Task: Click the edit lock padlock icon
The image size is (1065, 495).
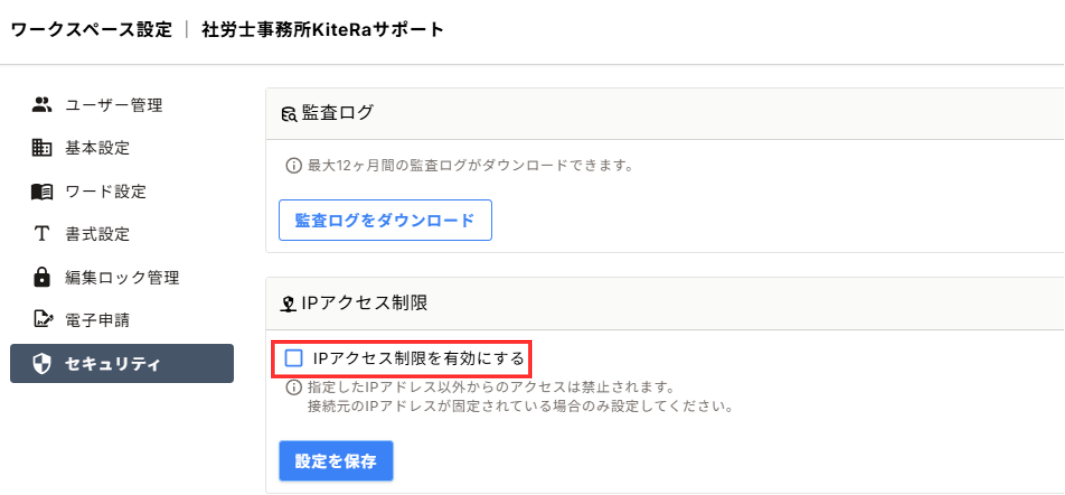Action: coord(42,277)
